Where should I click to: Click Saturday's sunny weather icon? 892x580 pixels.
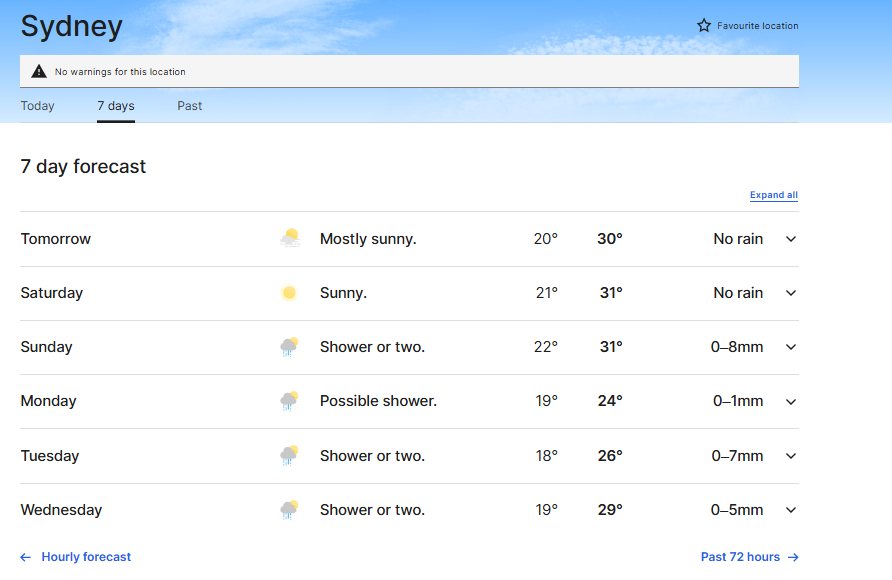point(289,293)
